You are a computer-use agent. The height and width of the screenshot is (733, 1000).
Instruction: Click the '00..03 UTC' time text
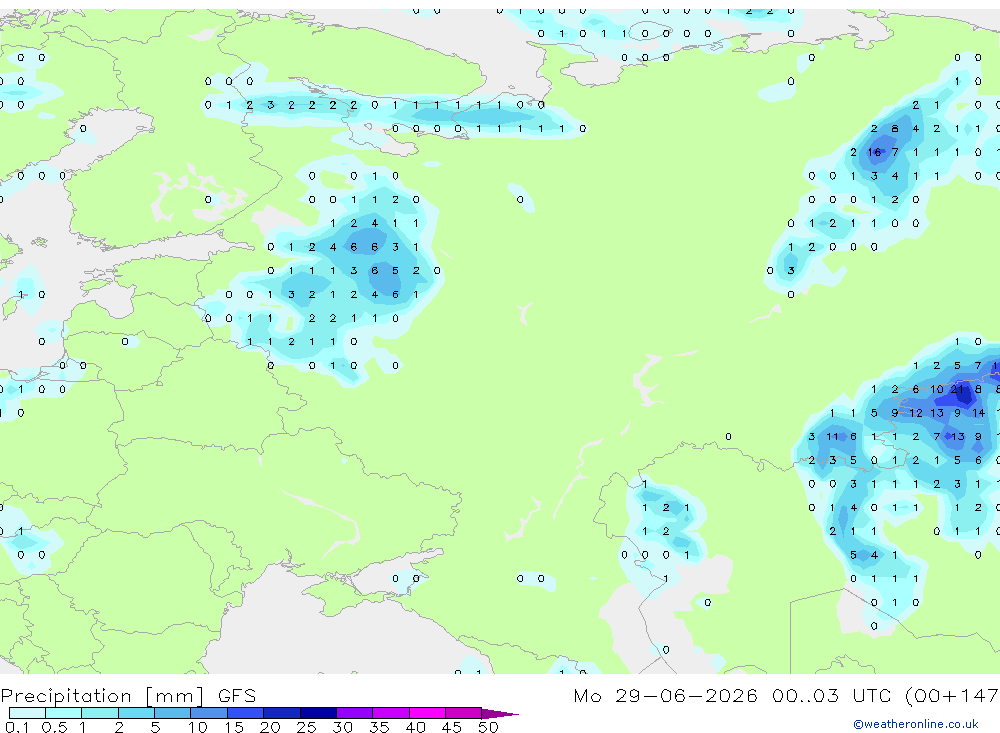pos(834,695)
